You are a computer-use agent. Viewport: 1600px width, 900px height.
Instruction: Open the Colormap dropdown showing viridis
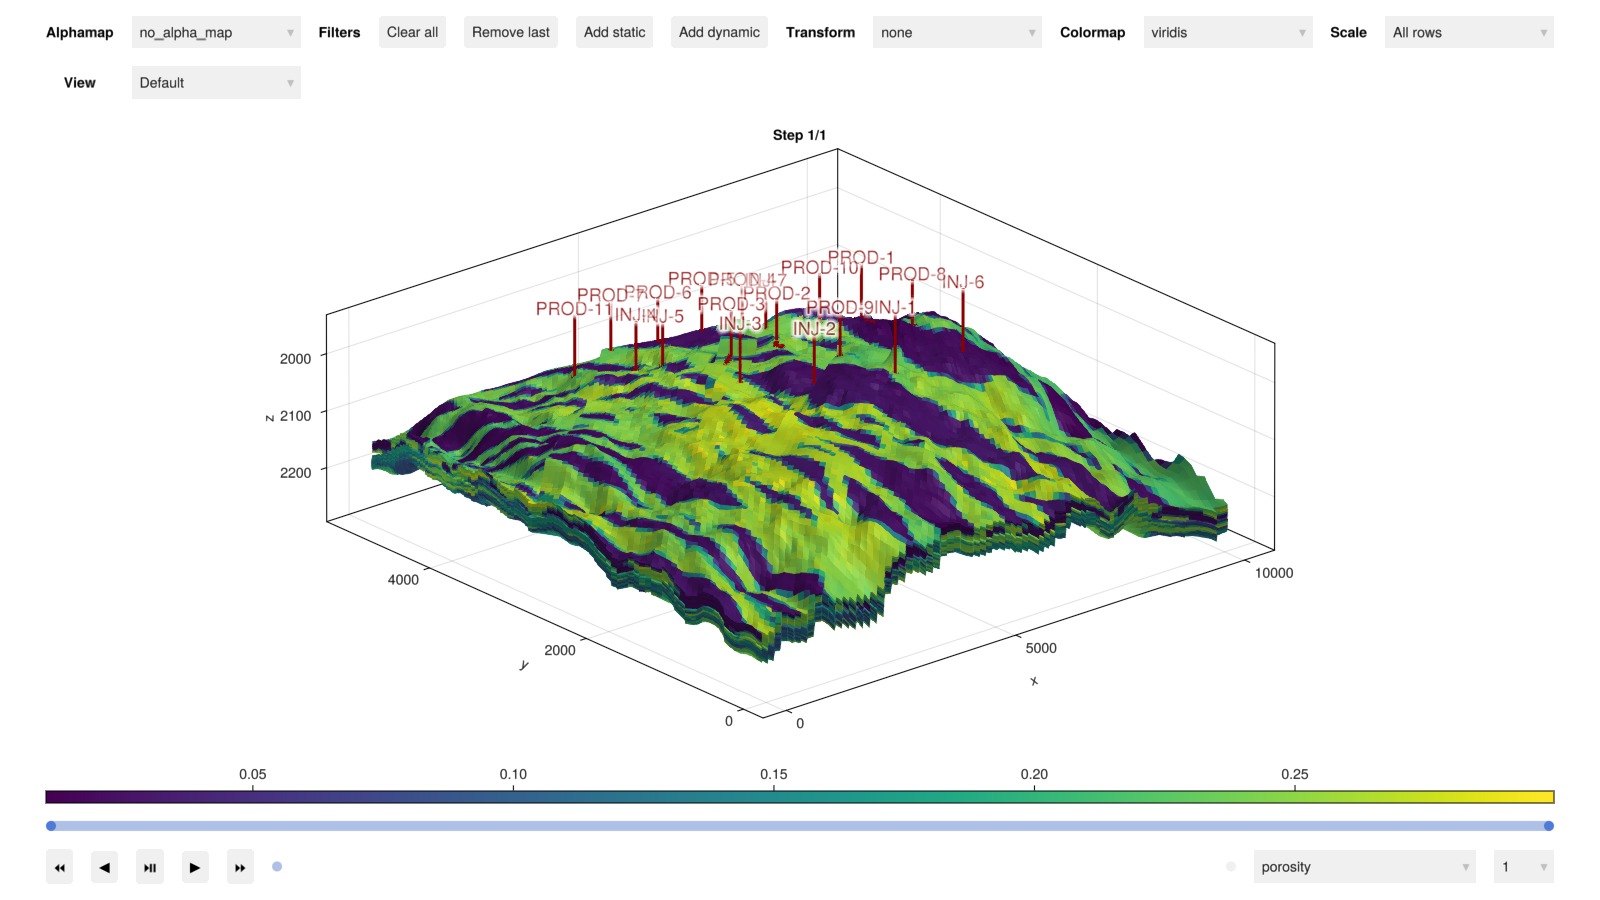(1227, 32)
